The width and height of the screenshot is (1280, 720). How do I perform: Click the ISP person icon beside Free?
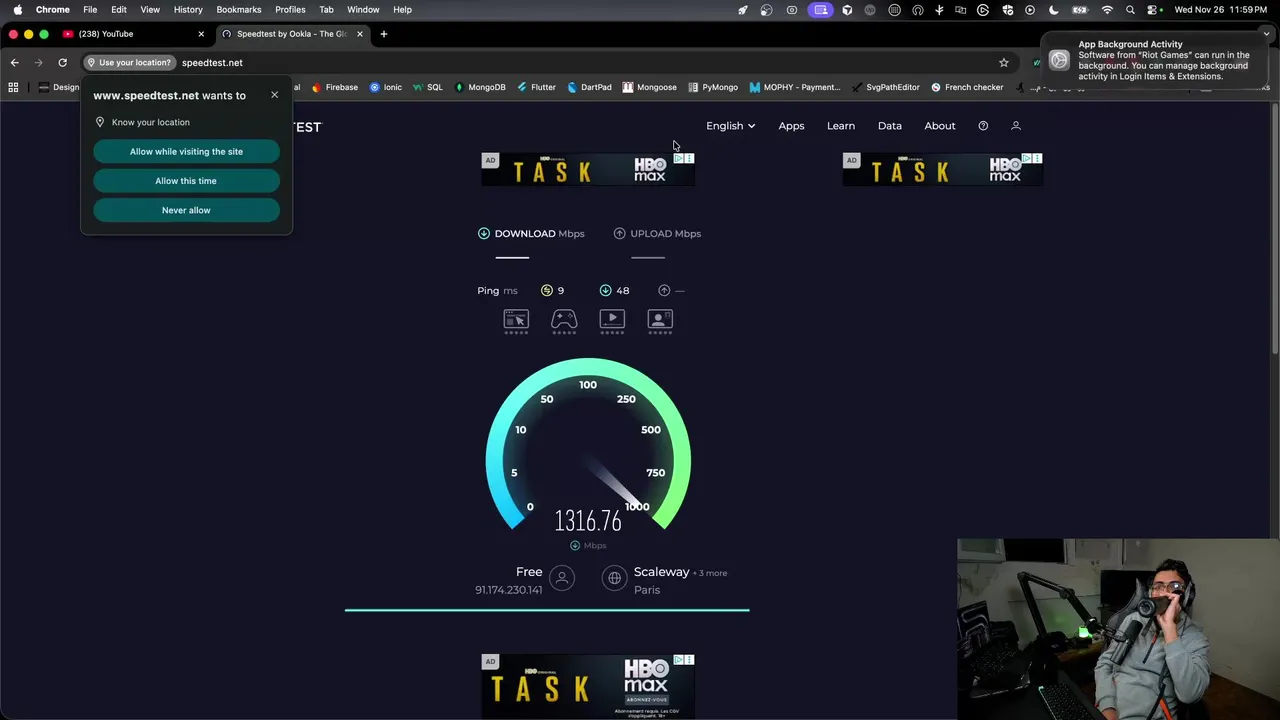[x=562, y=578]
